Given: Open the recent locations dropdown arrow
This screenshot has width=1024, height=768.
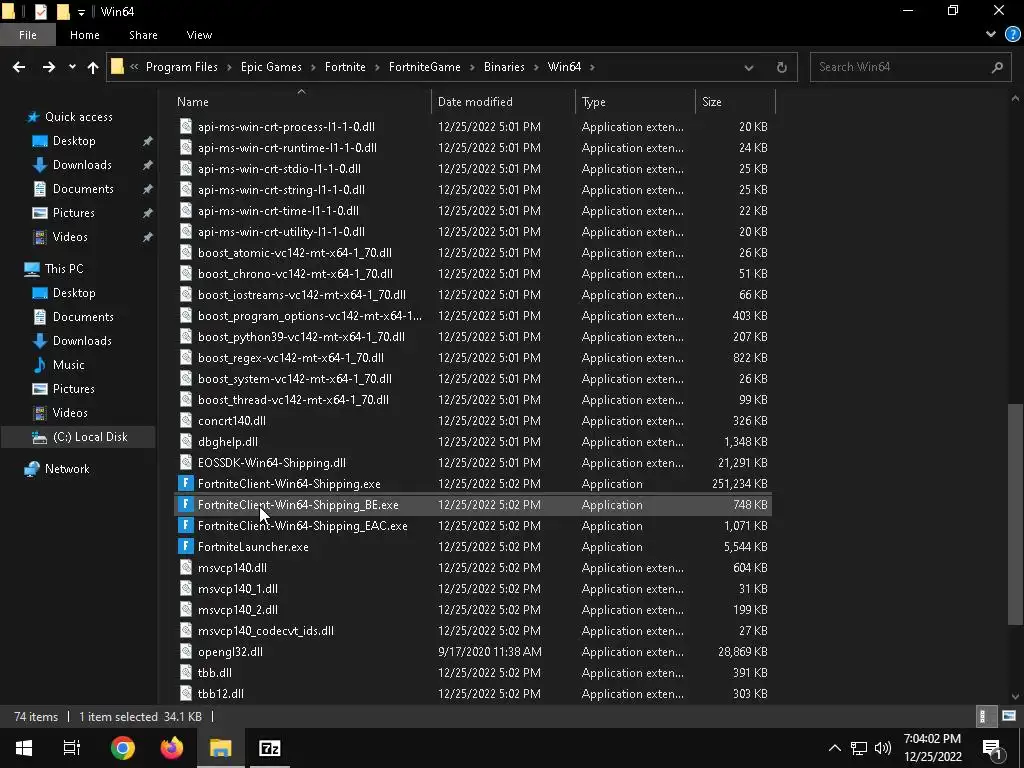Looking at the screenshot, I should click(x=72, y=67).
